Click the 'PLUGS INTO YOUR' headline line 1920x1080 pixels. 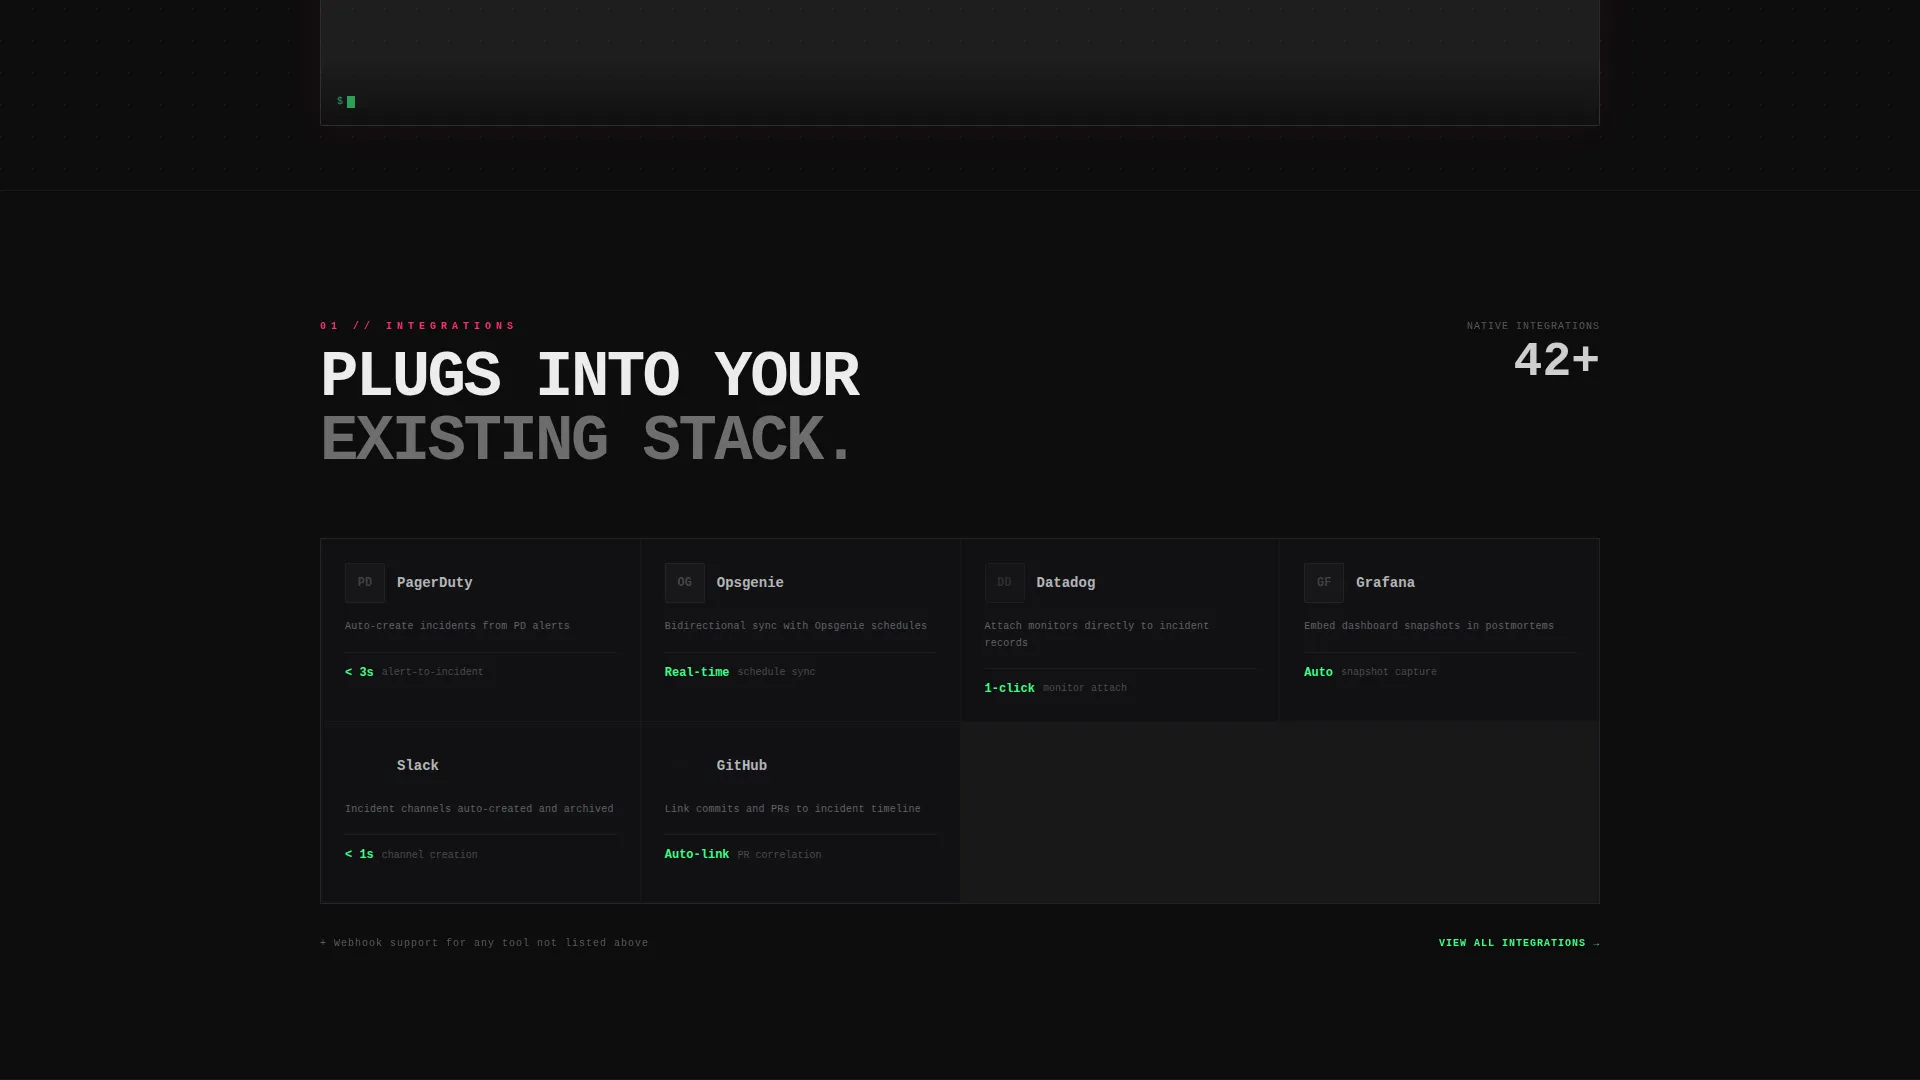589,376
